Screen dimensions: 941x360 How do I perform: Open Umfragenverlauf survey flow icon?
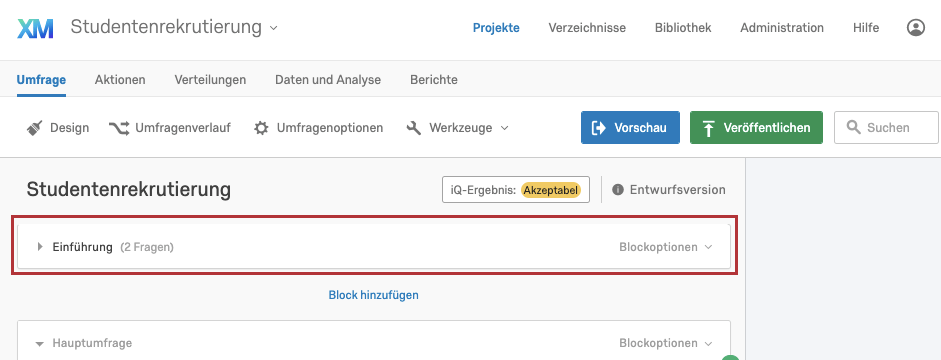[118, 128]
